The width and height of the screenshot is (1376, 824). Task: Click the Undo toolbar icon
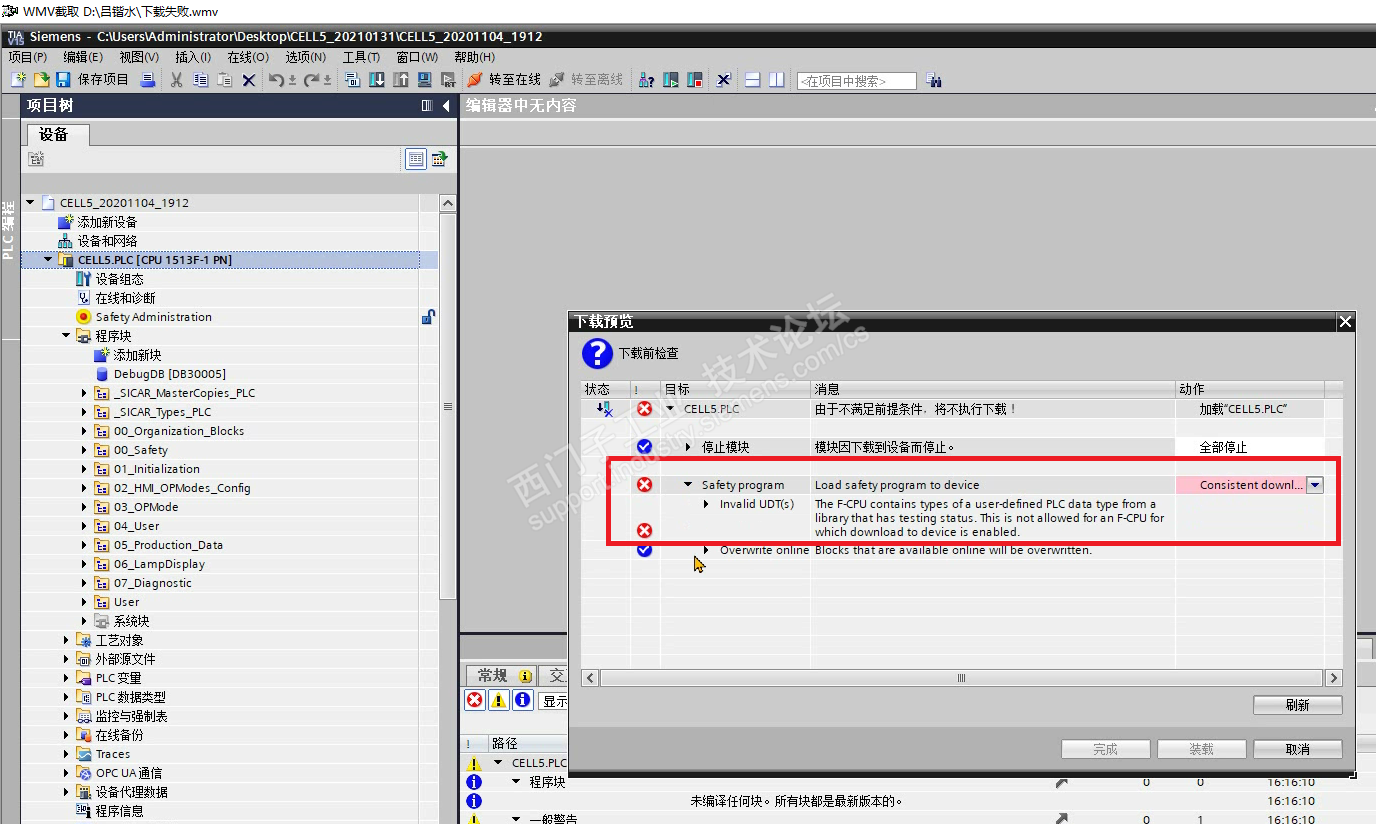coord(276,80)
